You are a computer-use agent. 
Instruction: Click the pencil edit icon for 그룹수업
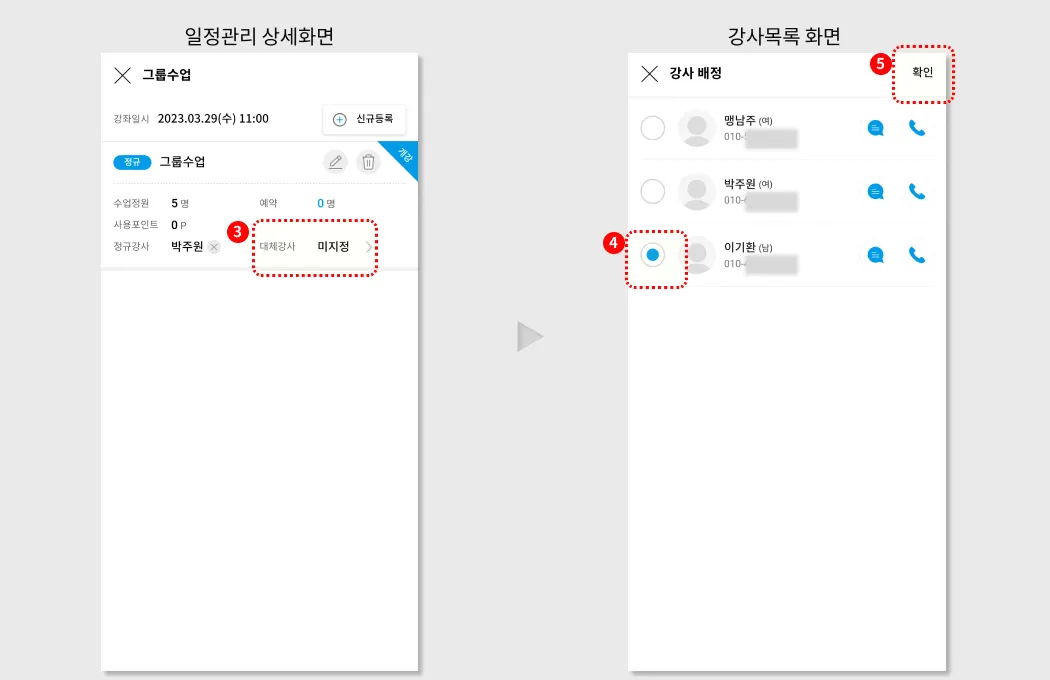point(335,161)
